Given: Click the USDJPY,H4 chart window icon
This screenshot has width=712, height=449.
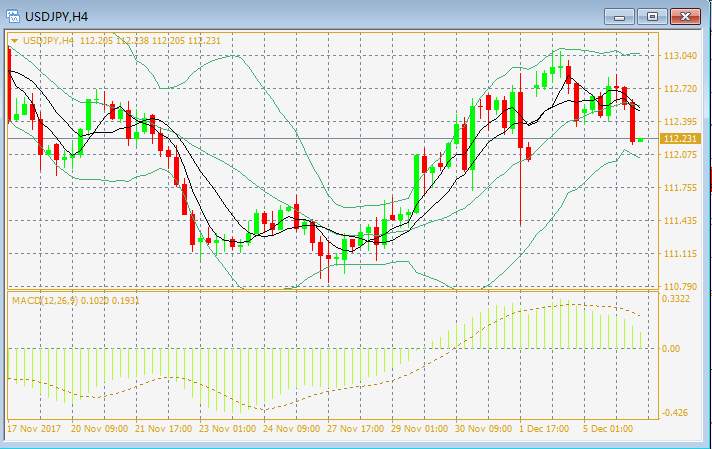Looking at the screenshot, I should pyautogui.click(x=13, y=17).
